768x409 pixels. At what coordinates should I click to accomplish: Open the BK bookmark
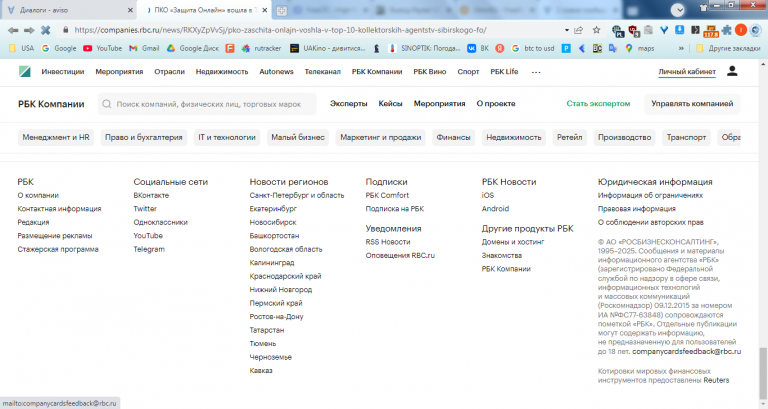point(478,48)
